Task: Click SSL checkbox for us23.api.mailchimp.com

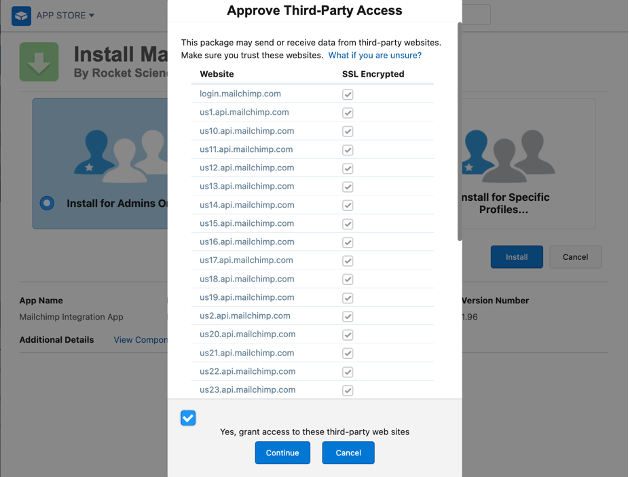Action: [x=347, y=390]
